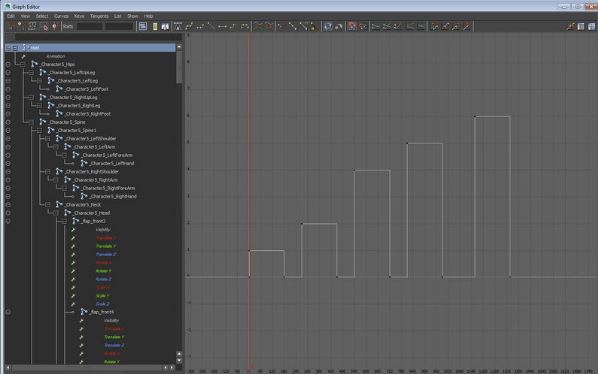Click the outliner vertical scrollbar thumb

[x=179, y=66]
